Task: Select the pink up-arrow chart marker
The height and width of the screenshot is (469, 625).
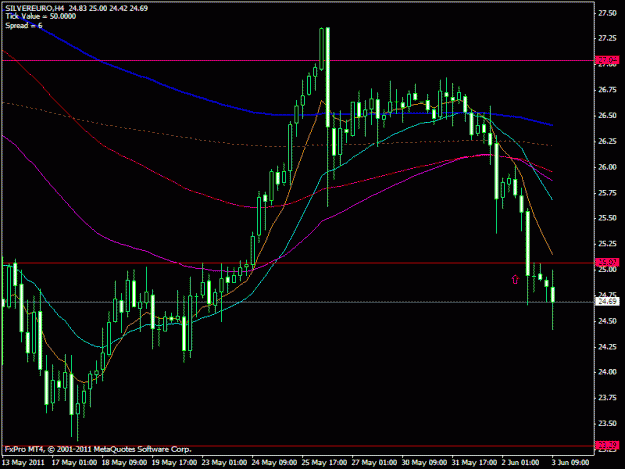Action: [x=515, y=279]
